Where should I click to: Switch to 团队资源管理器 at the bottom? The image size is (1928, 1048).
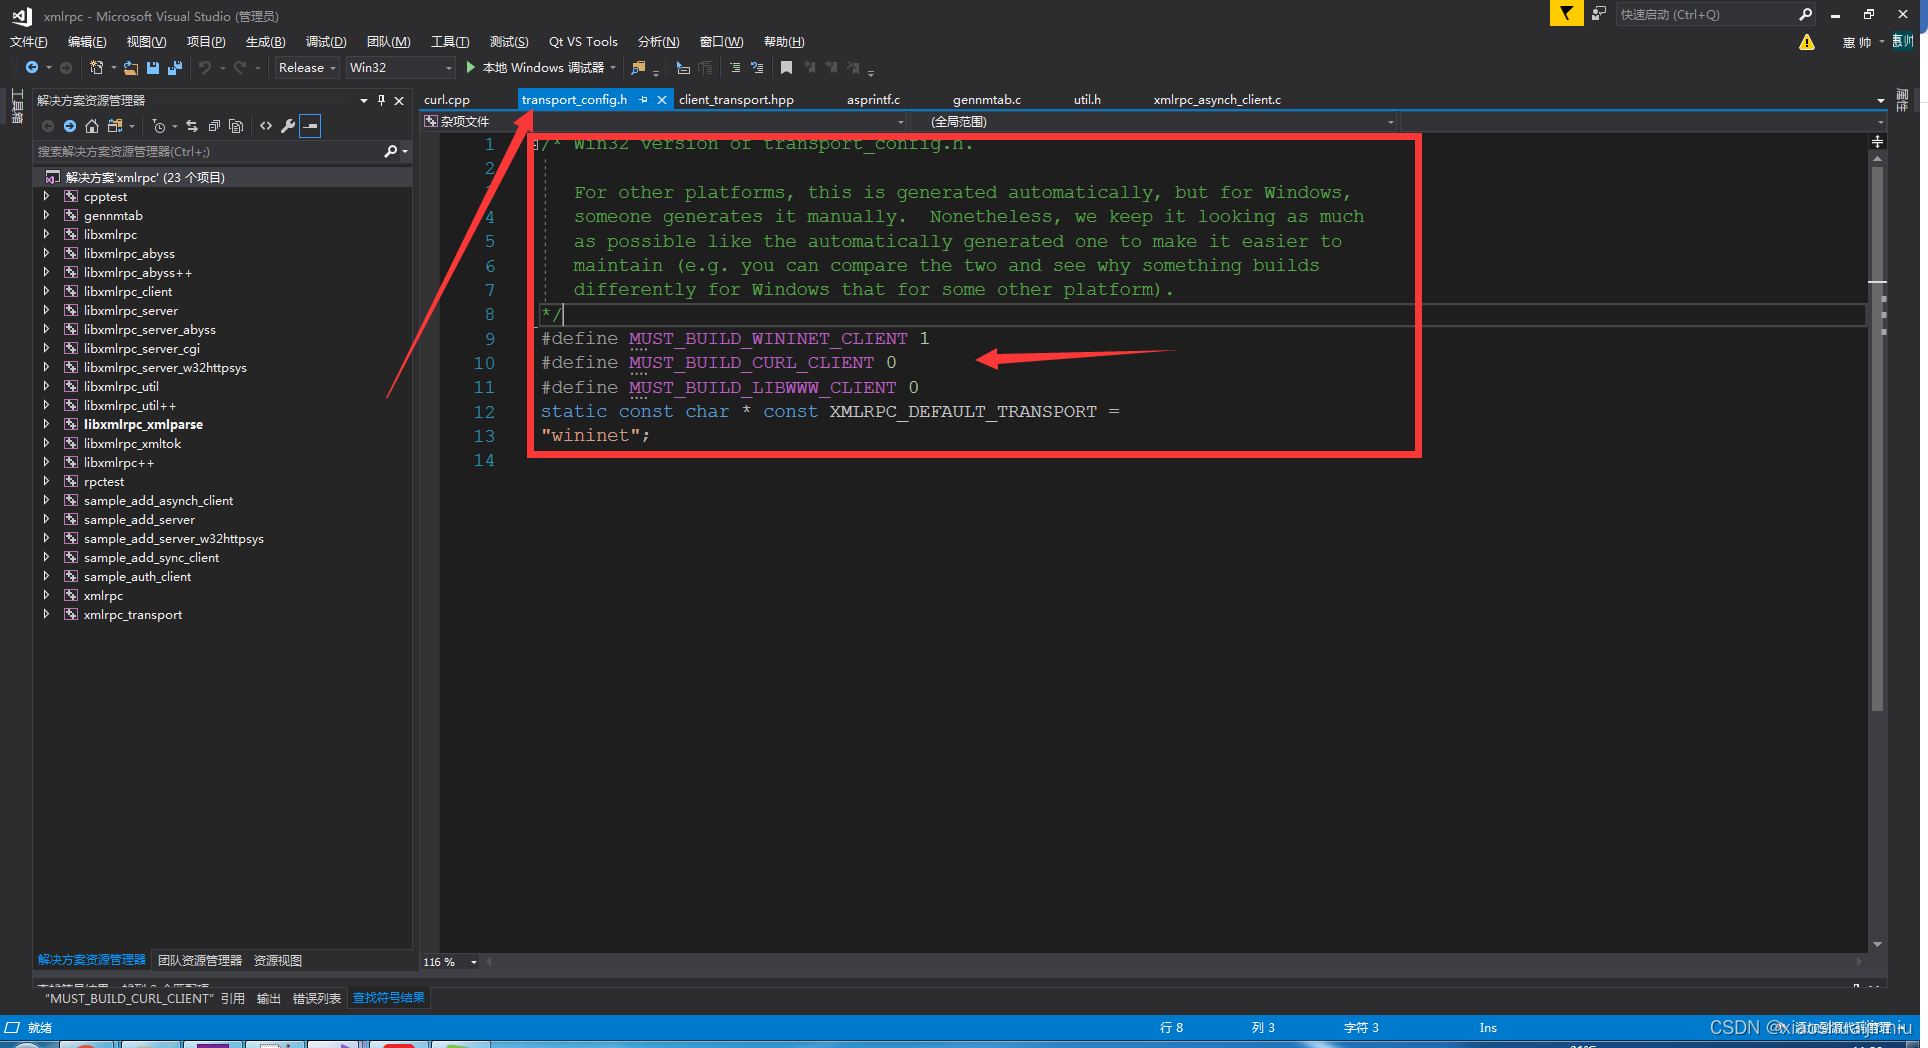point(199,960)
